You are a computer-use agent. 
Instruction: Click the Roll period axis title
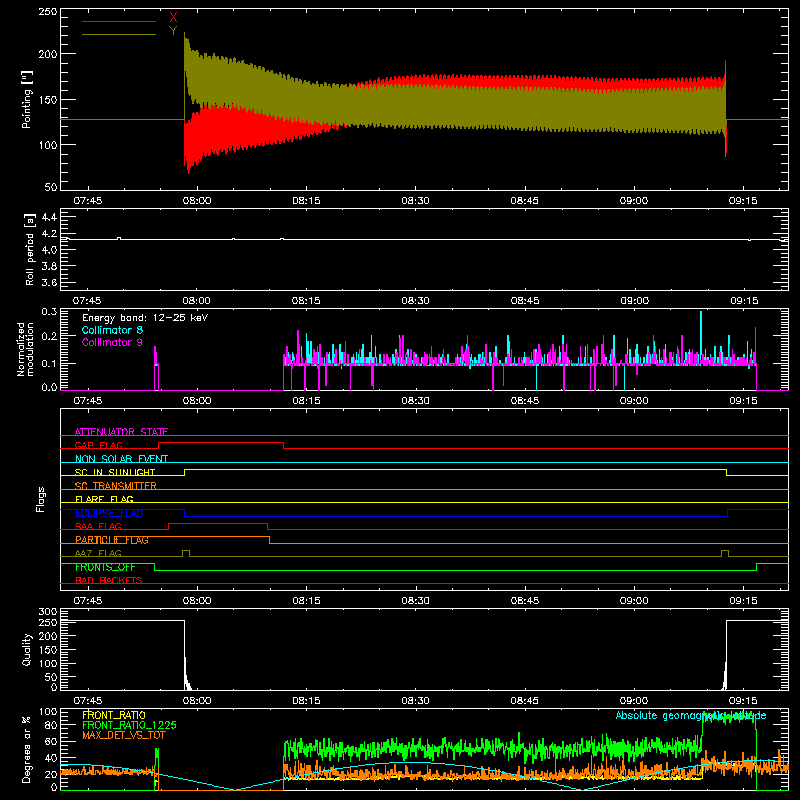click(x=30, y=249)
